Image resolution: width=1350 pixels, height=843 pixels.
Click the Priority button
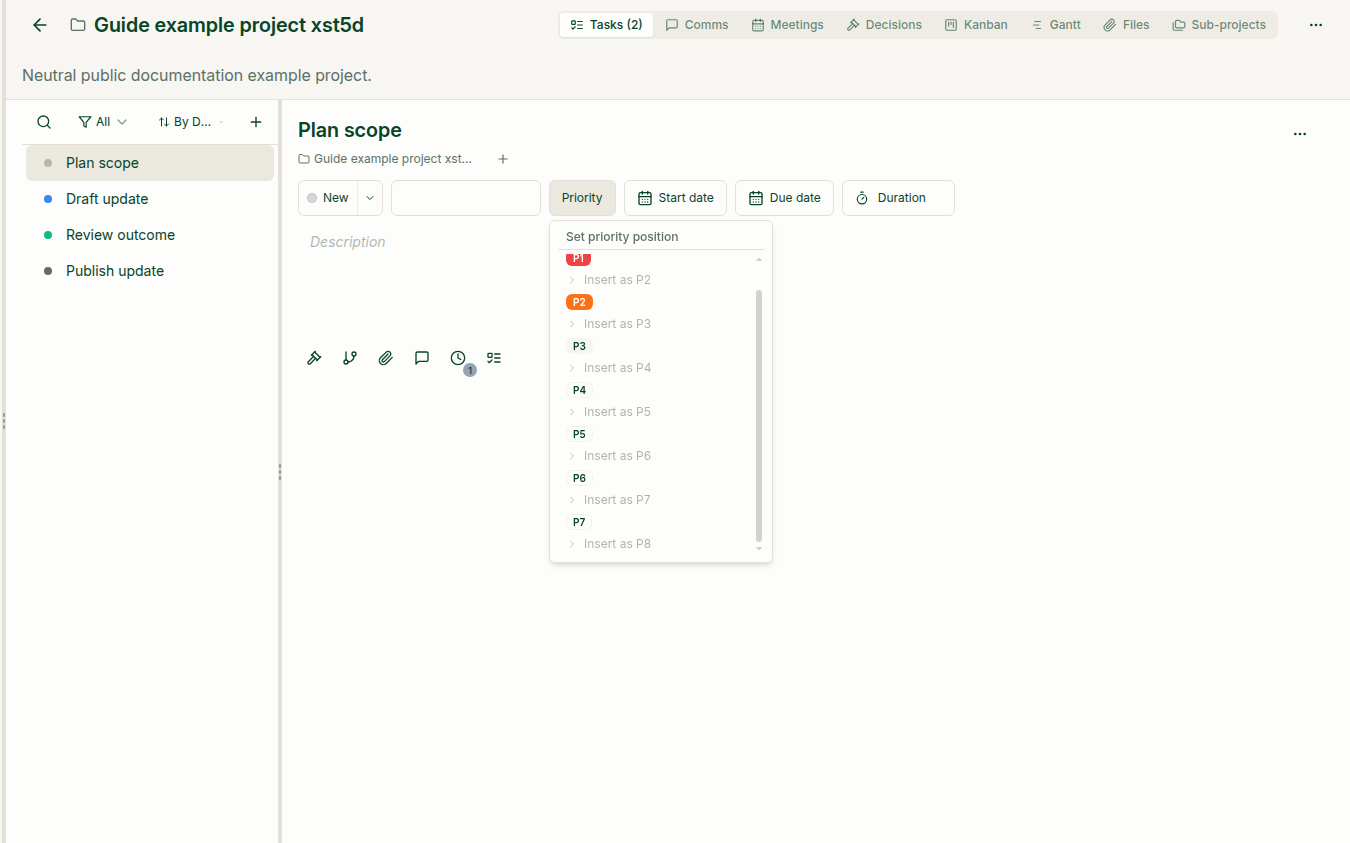pyautogui.click(x=582, y=198)
